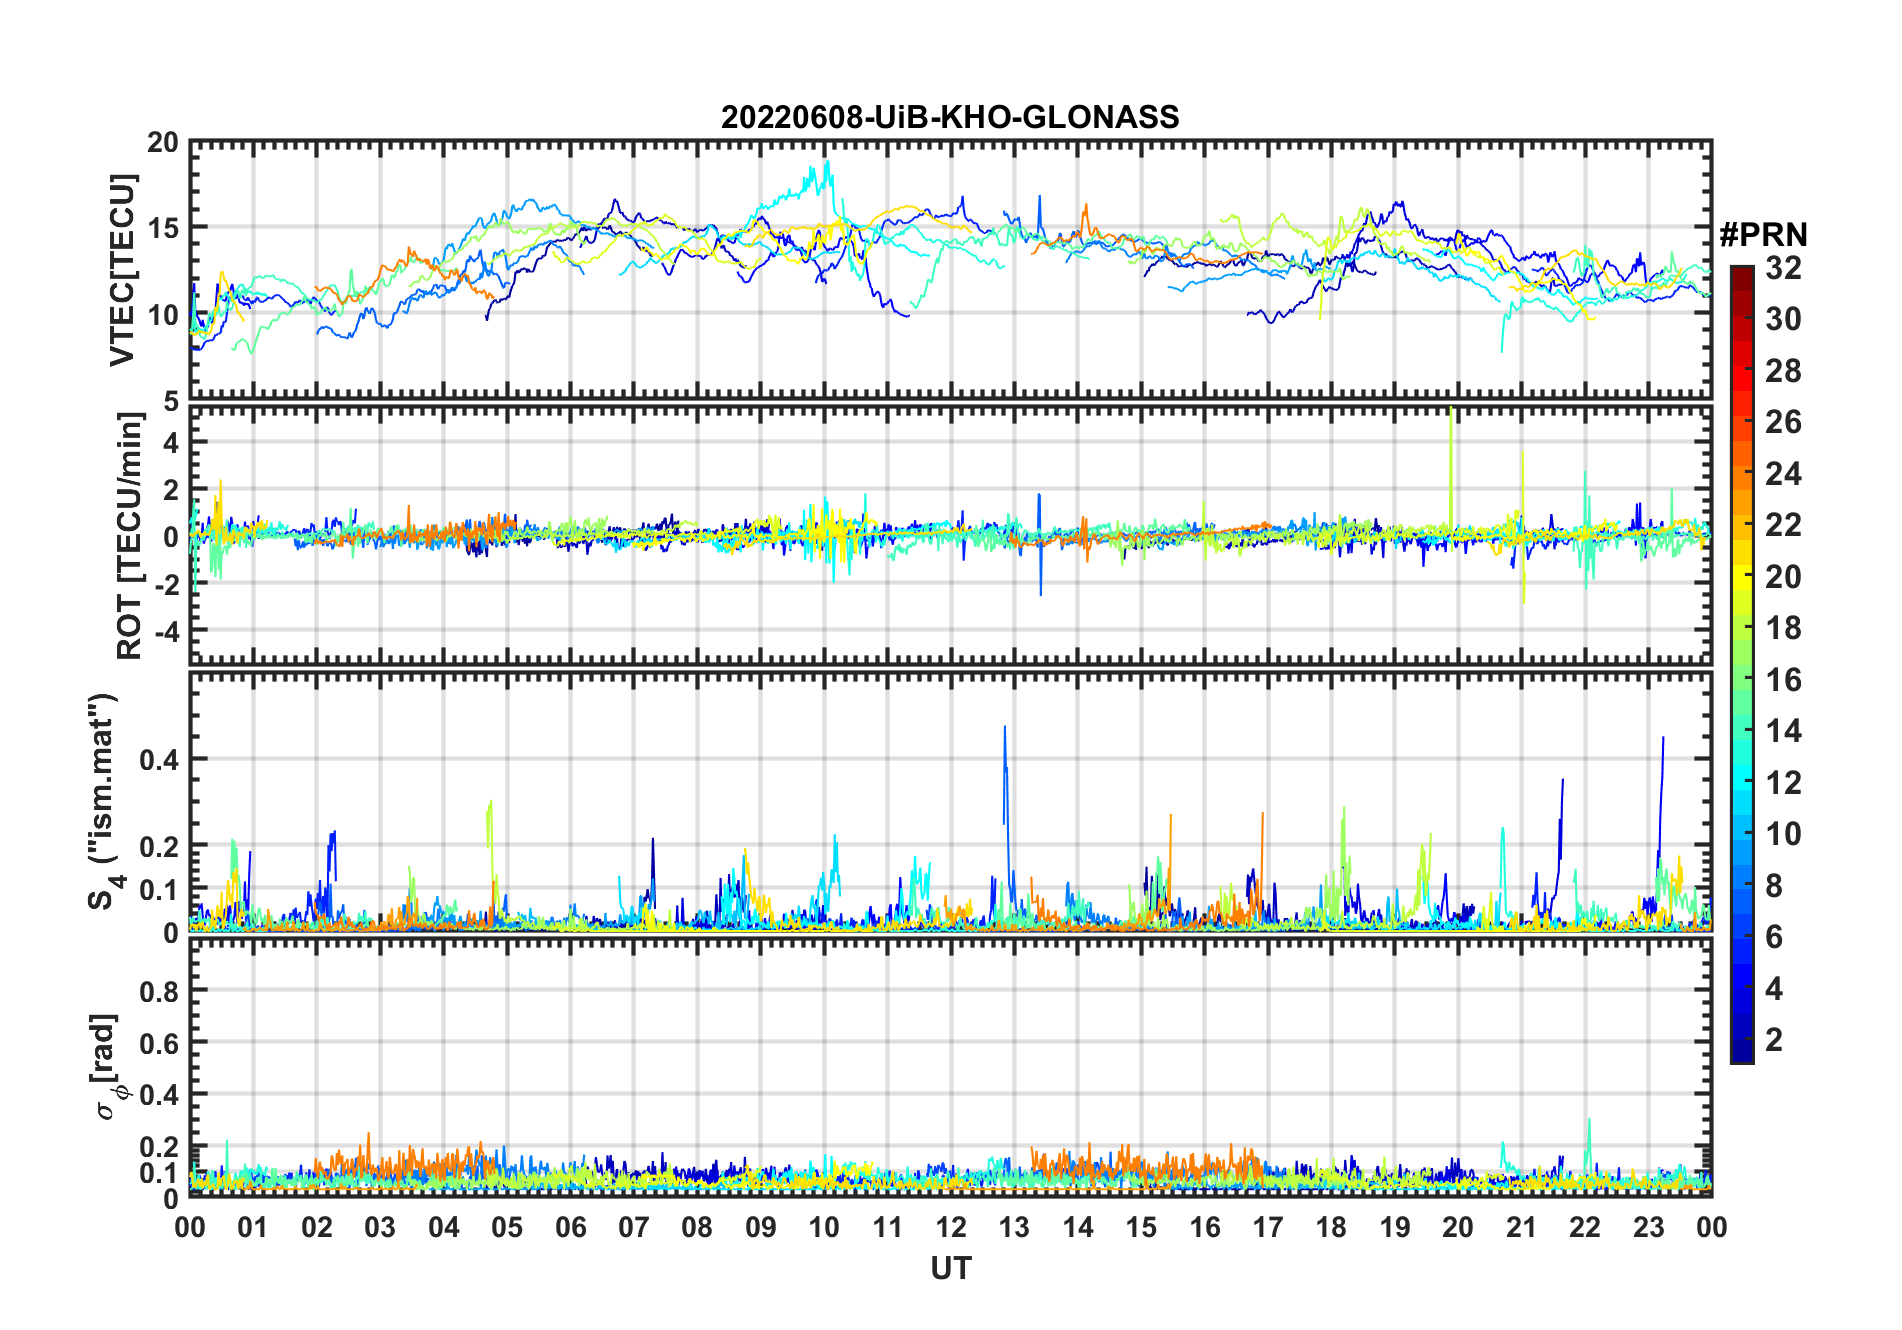Click x-axis hour tick 05
This screenshot has width=1902, height=1330.
click(x=507, y=1227)
